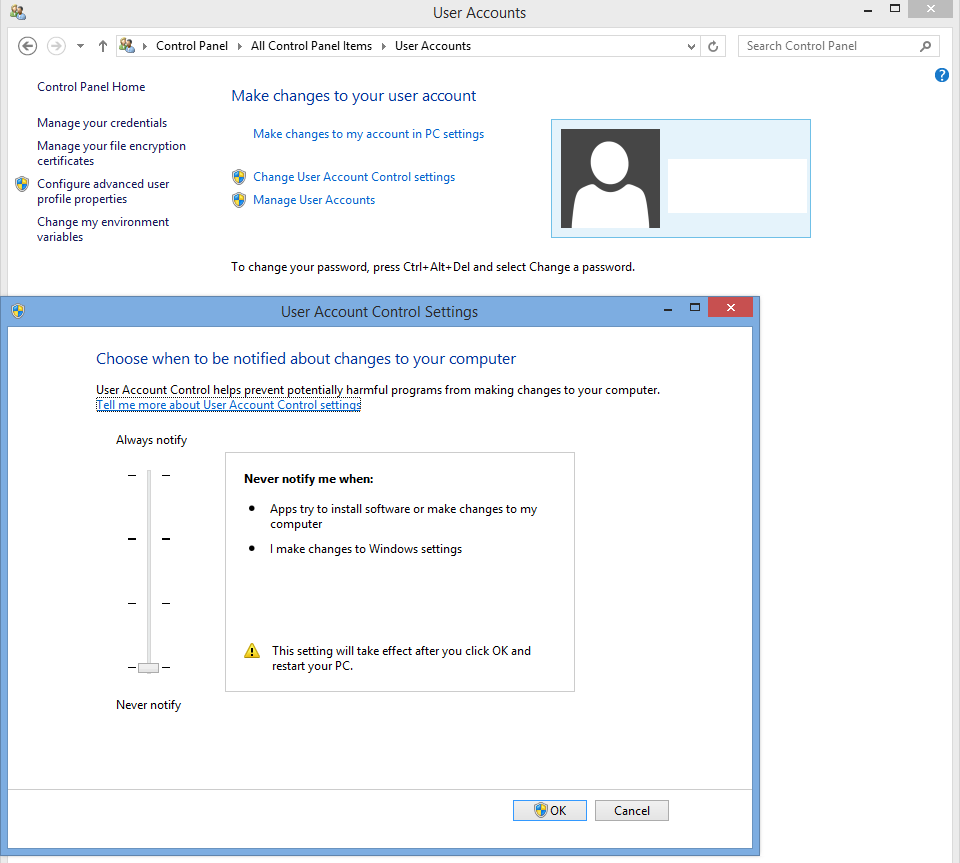
Task: Click the 'Never notify' slider label
Action: click(x=149, y=705)
